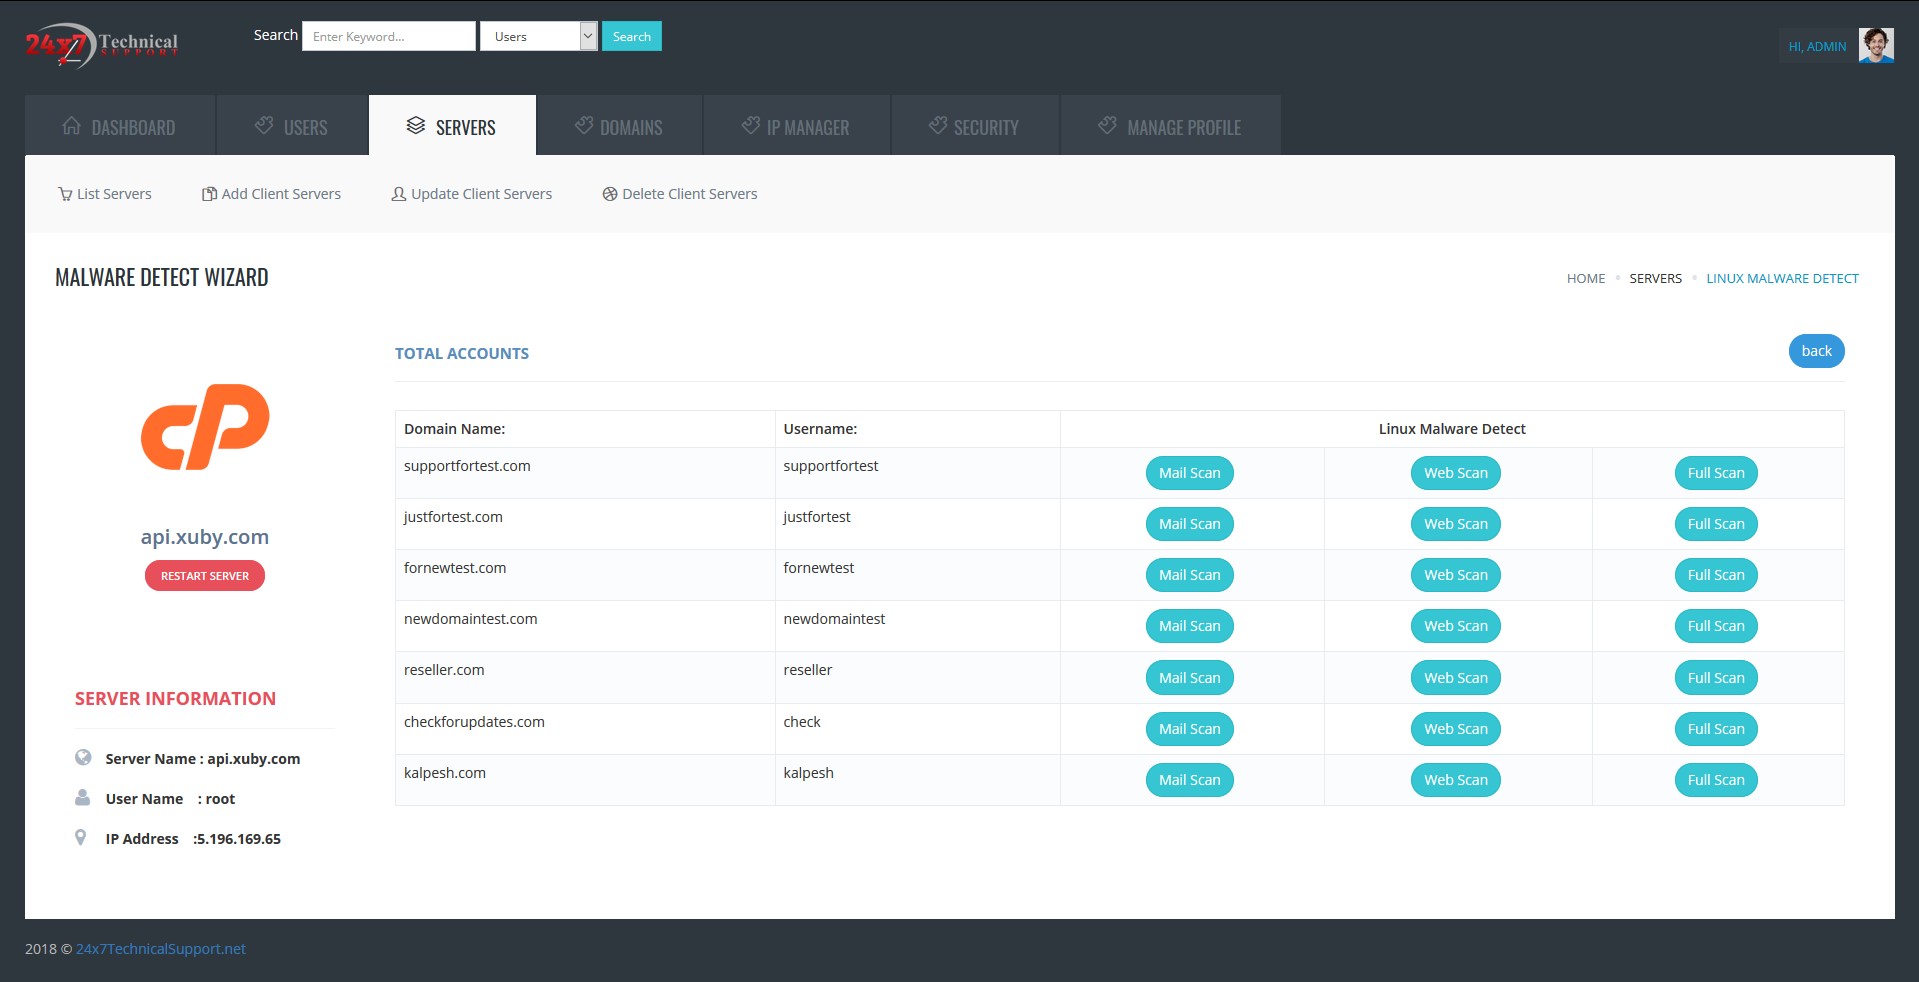
Task: Open the Users search category dropdown
Action: tap(538, 36)
